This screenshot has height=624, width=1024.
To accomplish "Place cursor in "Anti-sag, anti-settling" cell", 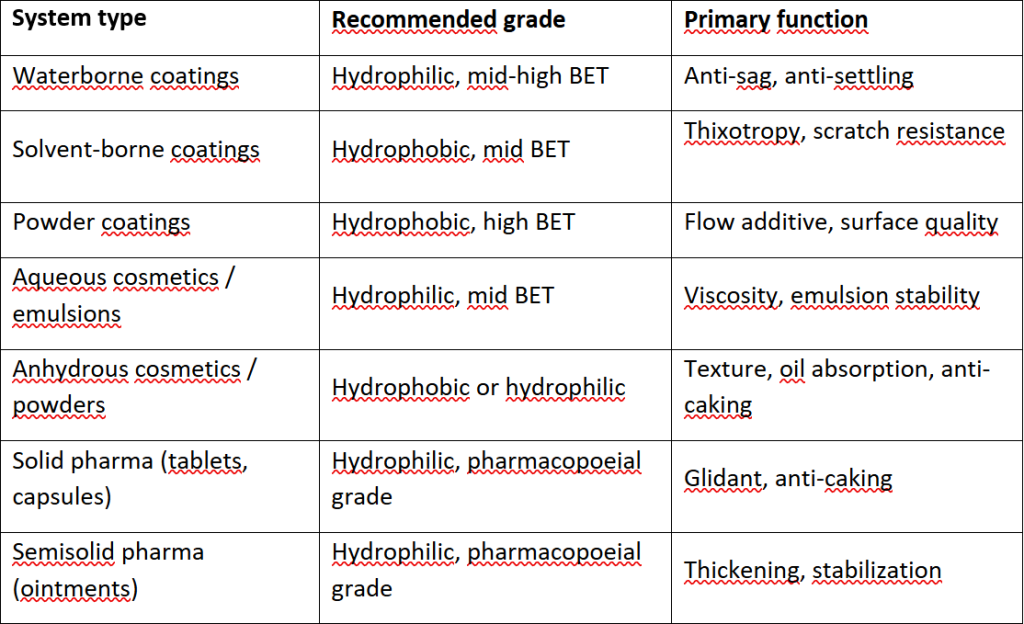I will [799, 76].
